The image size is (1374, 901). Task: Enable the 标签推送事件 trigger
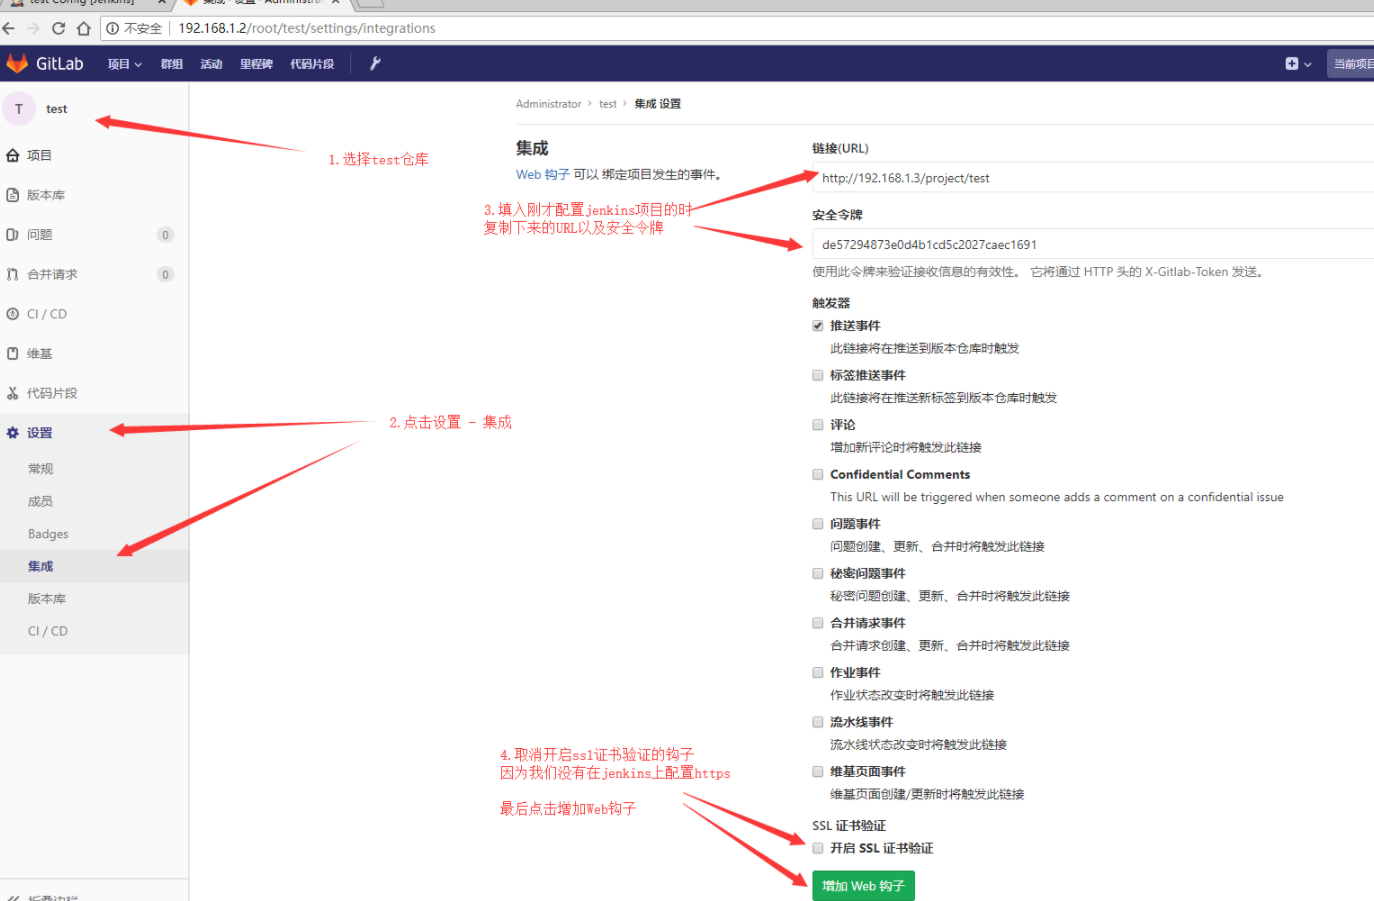point(818,373)
